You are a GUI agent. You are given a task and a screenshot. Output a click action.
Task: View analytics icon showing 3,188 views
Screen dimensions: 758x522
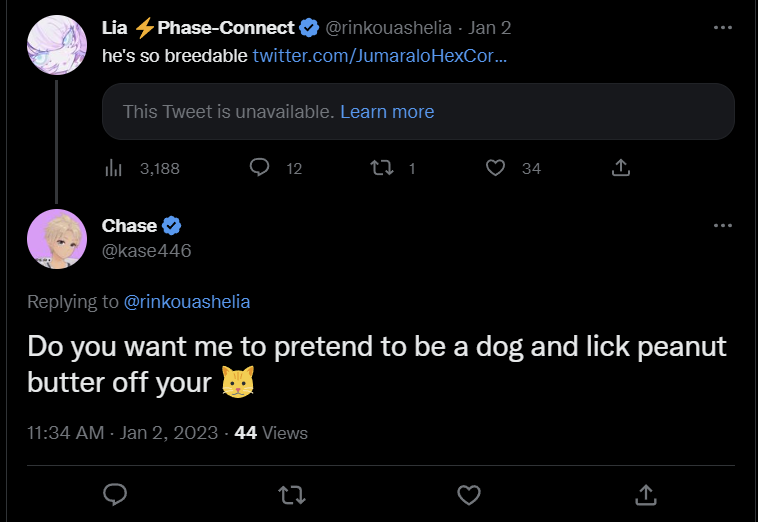point(114,168)
